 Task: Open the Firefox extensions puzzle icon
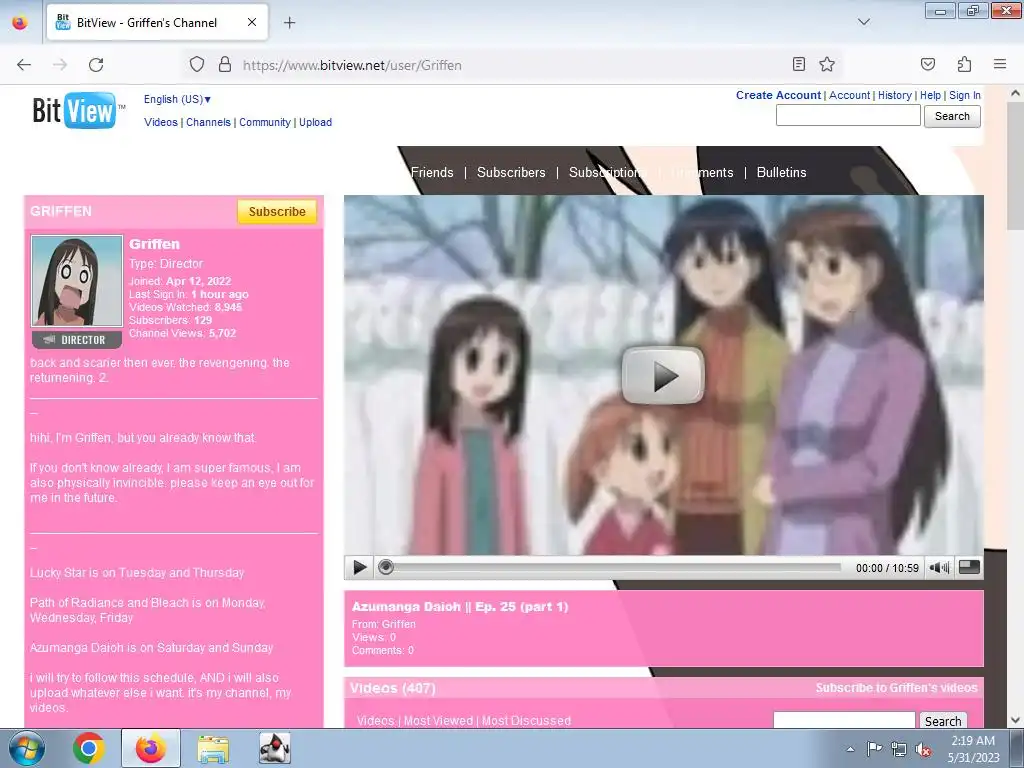pyautogui.click(x=964, y=64)
